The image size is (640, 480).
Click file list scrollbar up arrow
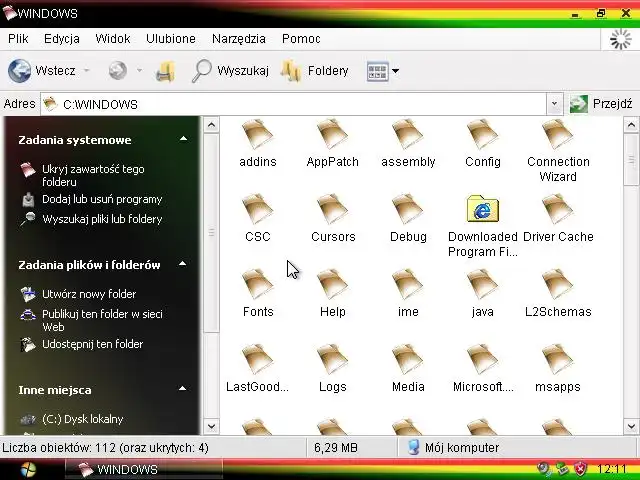(631, 124)
